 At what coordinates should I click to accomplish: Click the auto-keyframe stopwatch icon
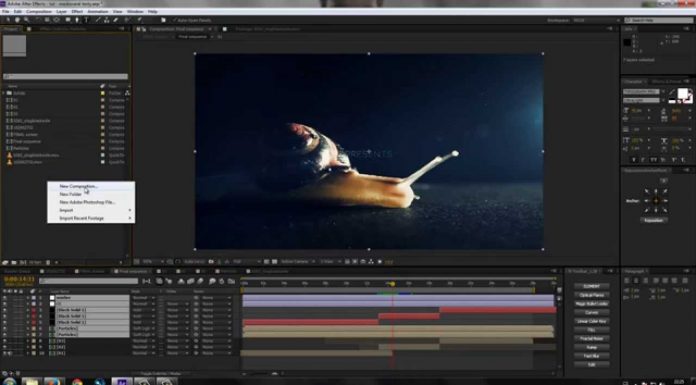(221, 281)
